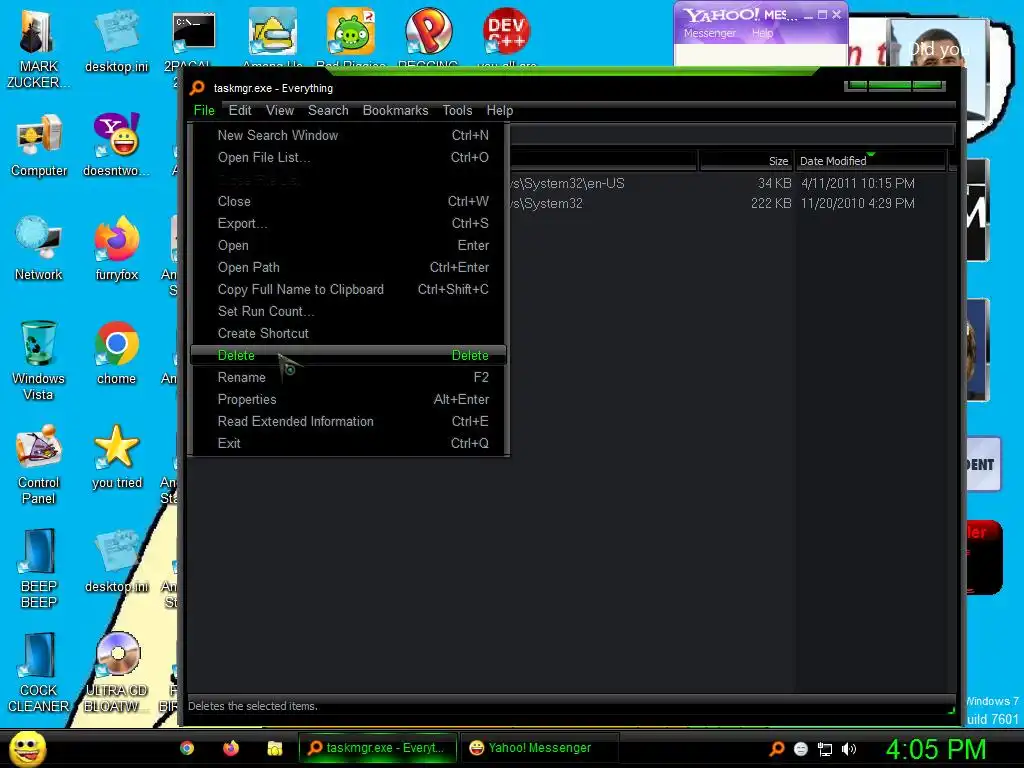
Task: Click the 4:05 PM taskbar clock
Action: coord(935,749)
